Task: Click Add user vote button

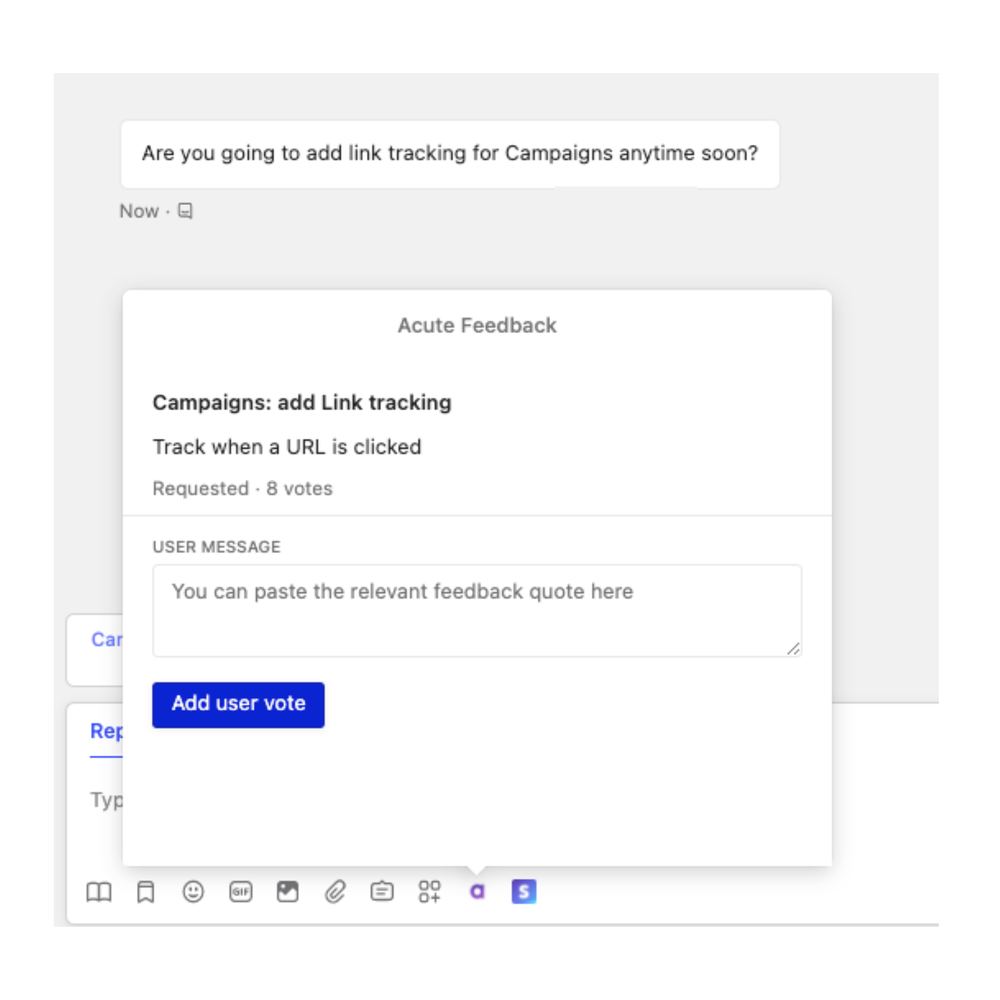Action: (x=238, y=704)
